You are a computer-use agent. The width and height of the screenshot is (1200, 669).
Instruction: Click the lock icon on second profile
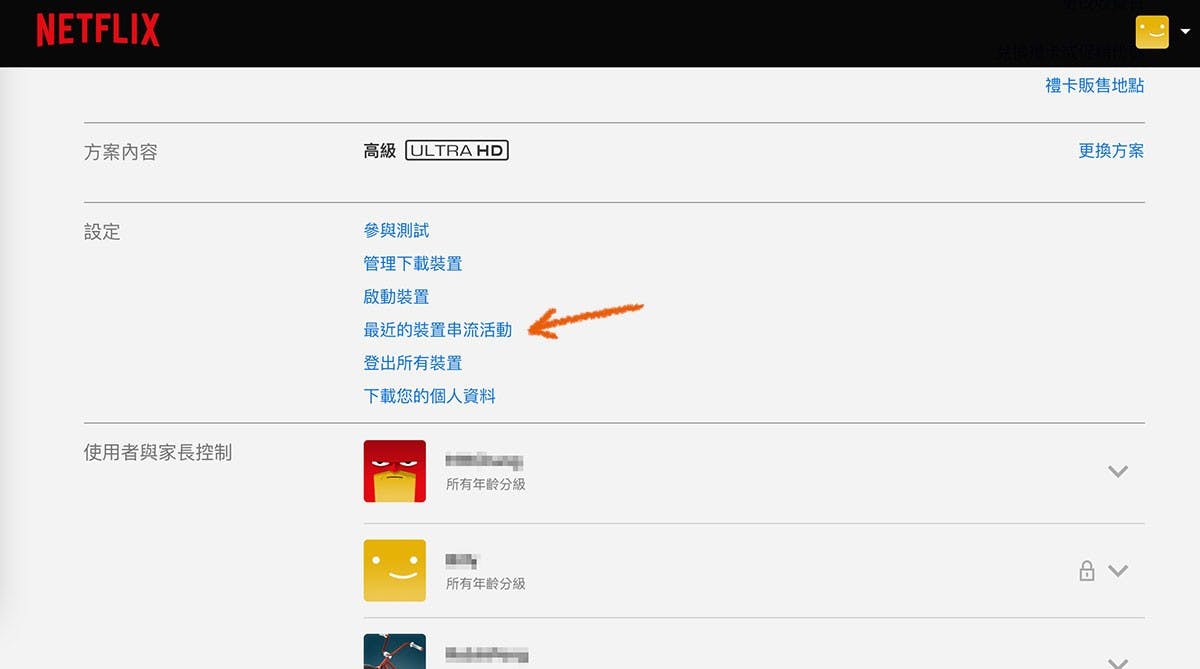(1086, 571)
